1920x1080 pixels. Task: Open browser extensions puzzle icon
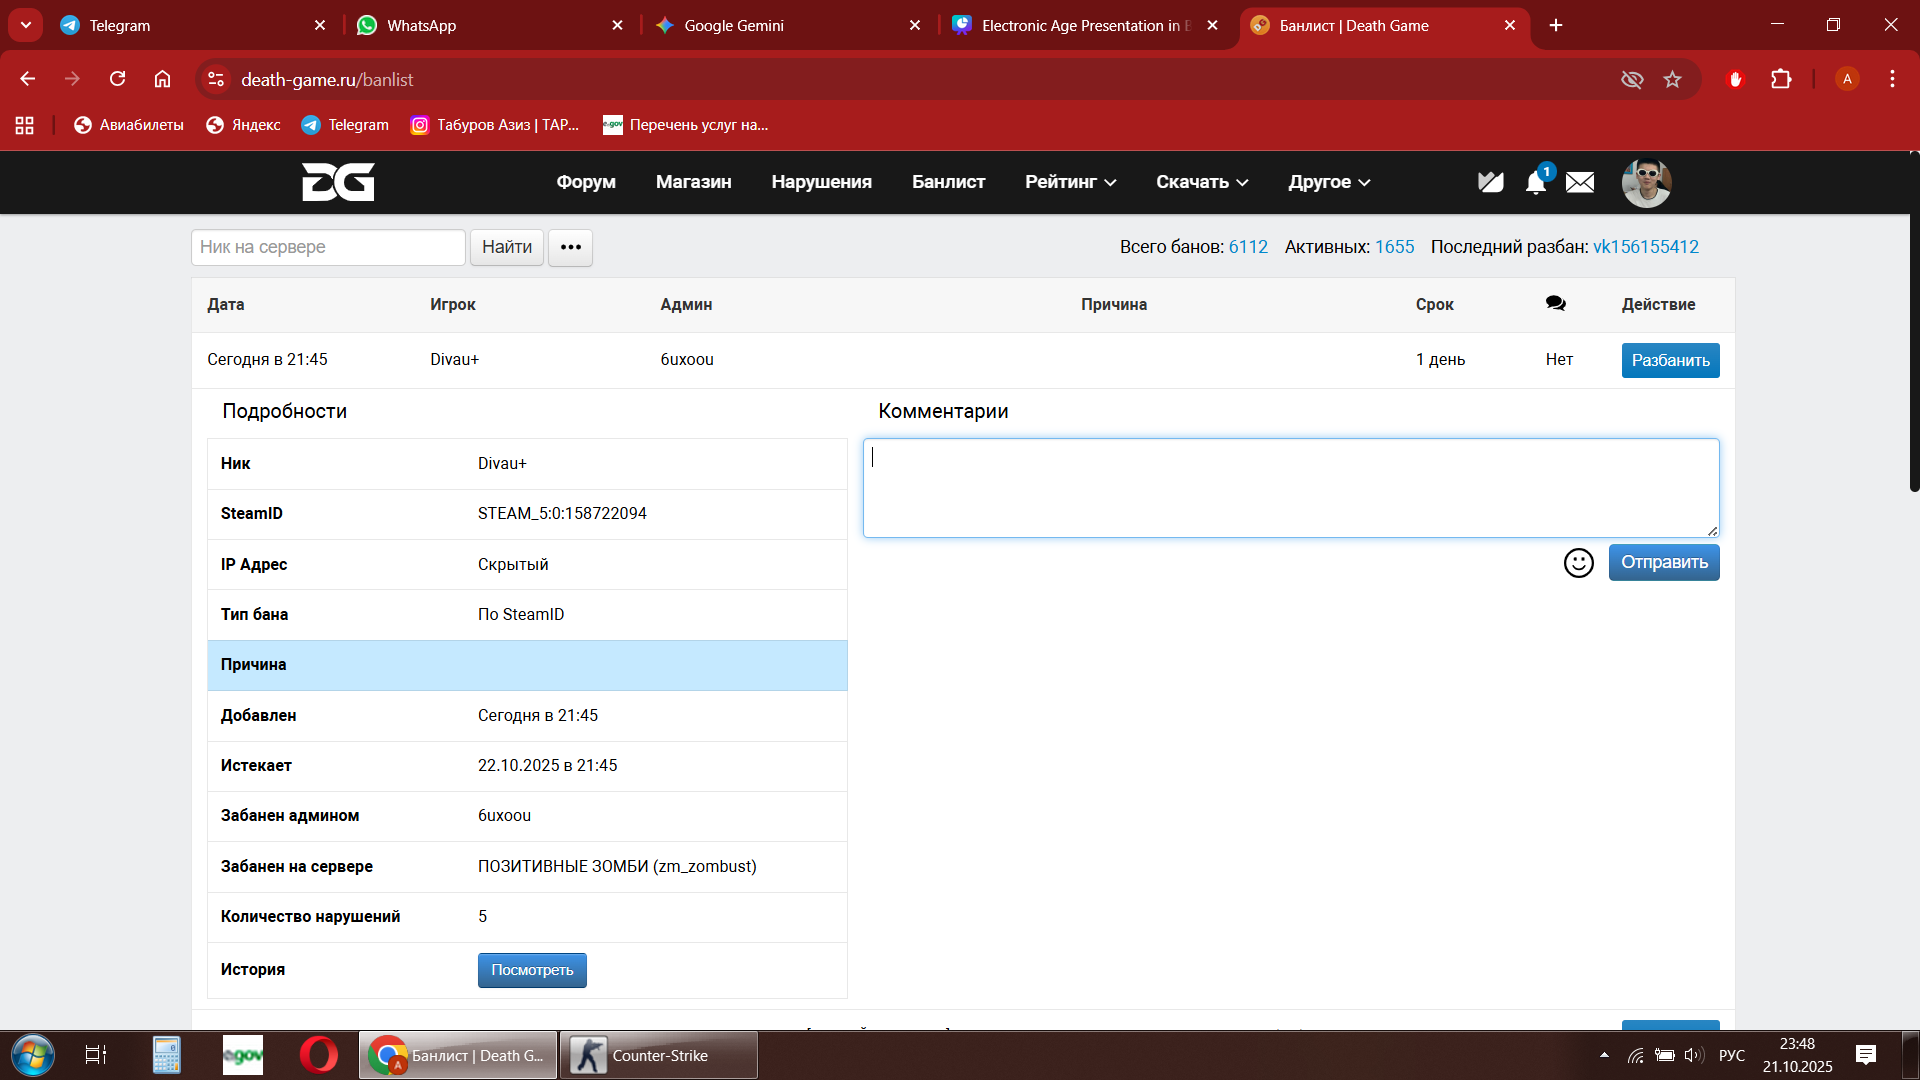click(x=1781, y=80)
